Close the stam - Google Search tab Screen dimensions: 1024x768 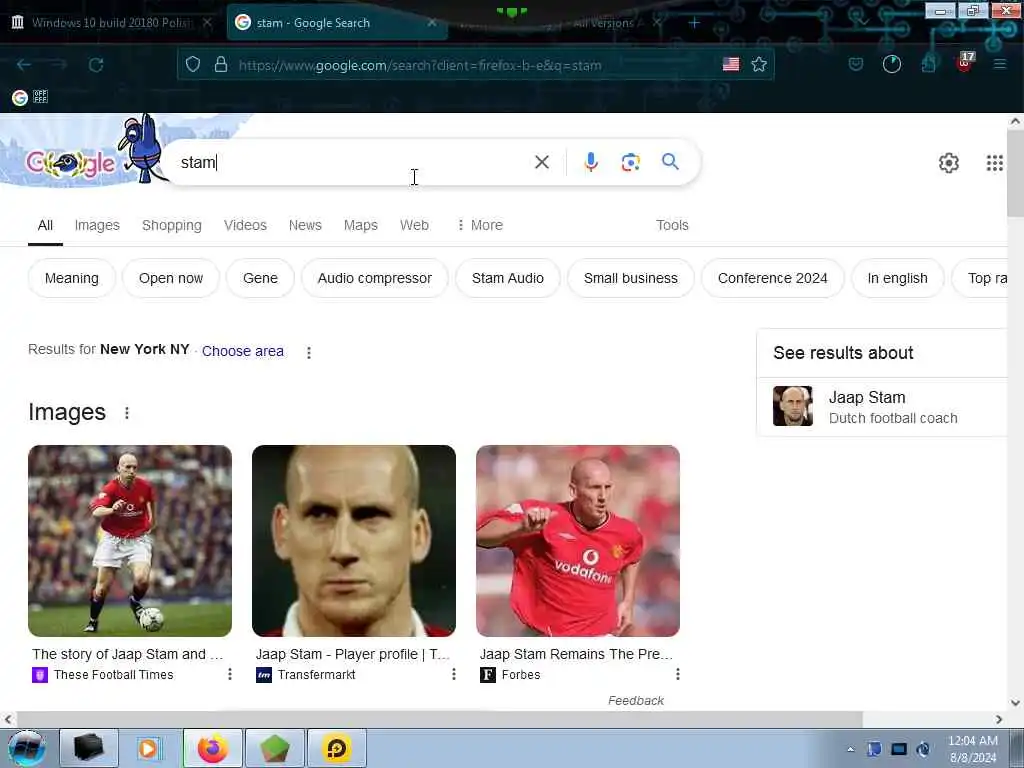[x=432, y=23]
